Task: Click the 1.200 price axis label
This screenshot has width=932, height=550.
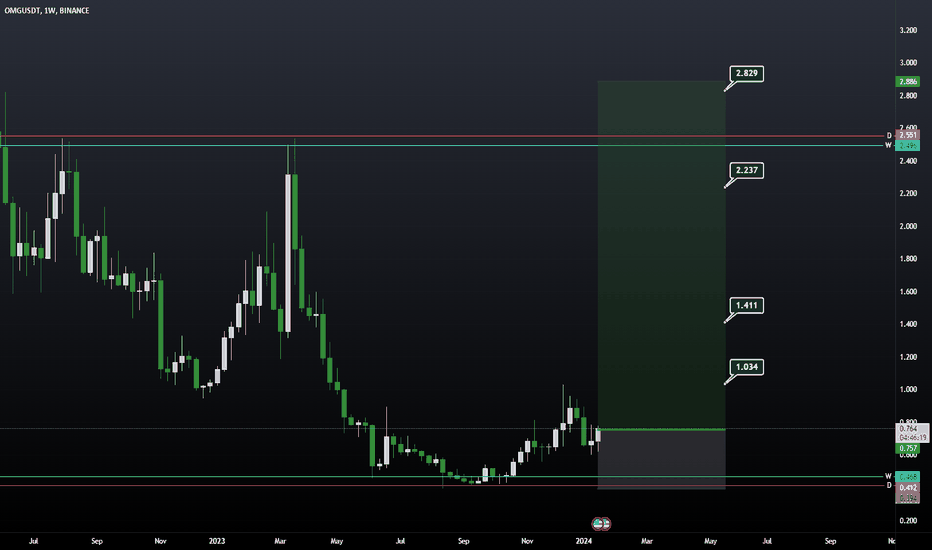Action: 908,357
